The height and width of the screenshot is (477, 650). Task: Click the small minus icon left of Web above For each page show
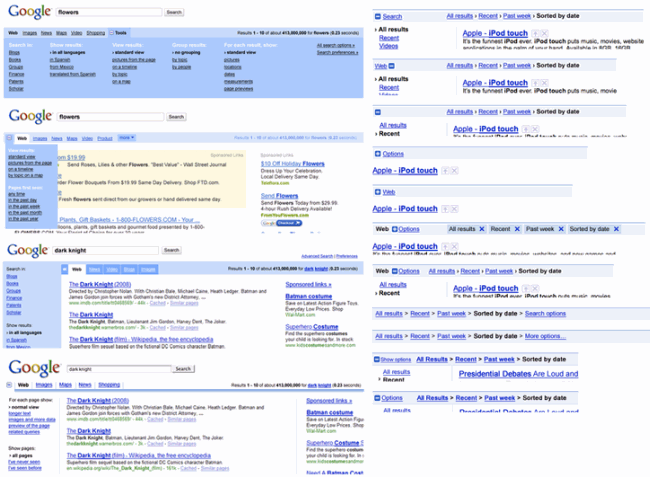point(9,385)
